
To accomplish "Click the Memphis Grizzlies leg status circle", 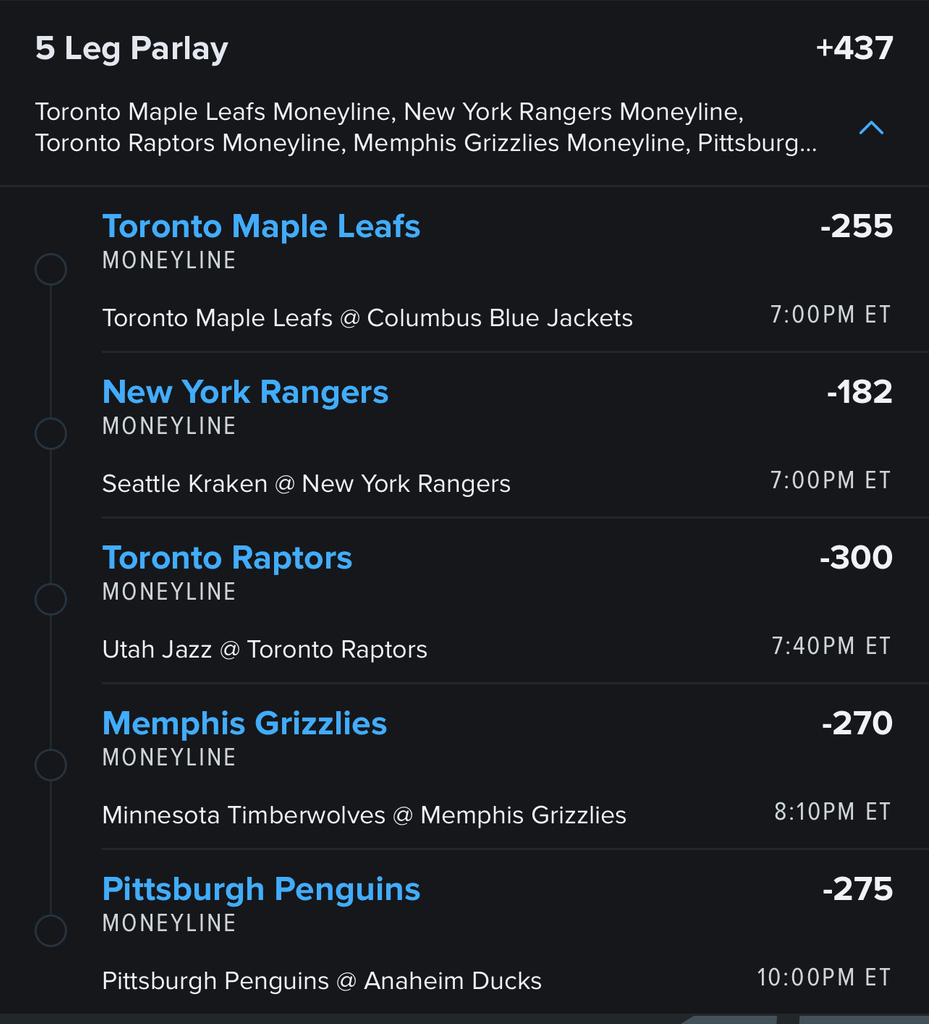I will pyautogui.click(x=51, y=766).
